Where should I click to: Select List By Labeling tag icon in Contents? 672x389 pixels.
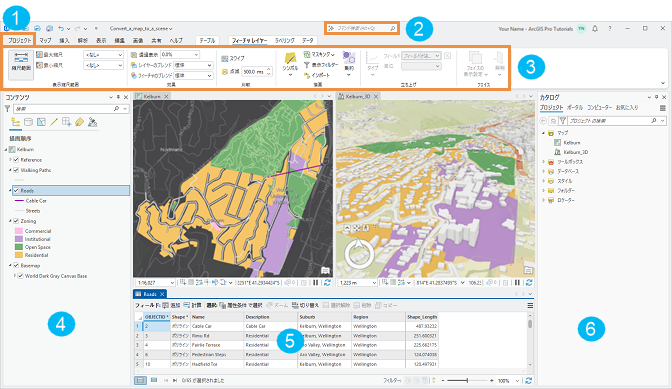[79, 122]
